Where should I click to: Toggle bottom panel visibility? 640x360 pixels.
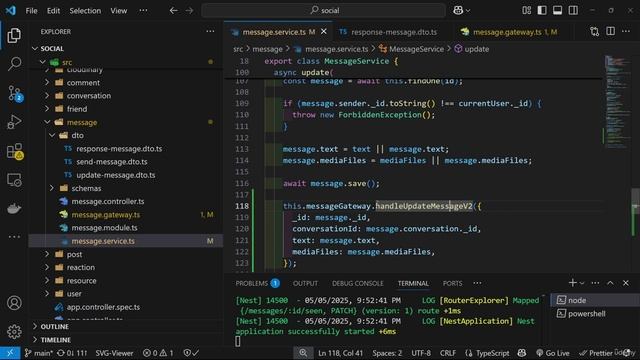pyautogui.click(x=558, y=10)
